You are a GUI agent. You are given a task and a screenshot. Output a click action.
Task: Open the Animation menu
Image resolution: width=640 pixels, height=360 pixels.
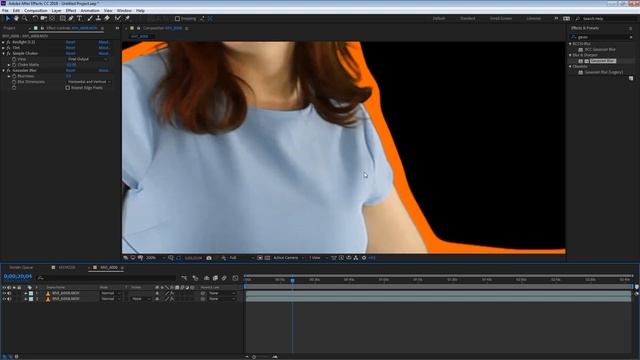point(90,11)
